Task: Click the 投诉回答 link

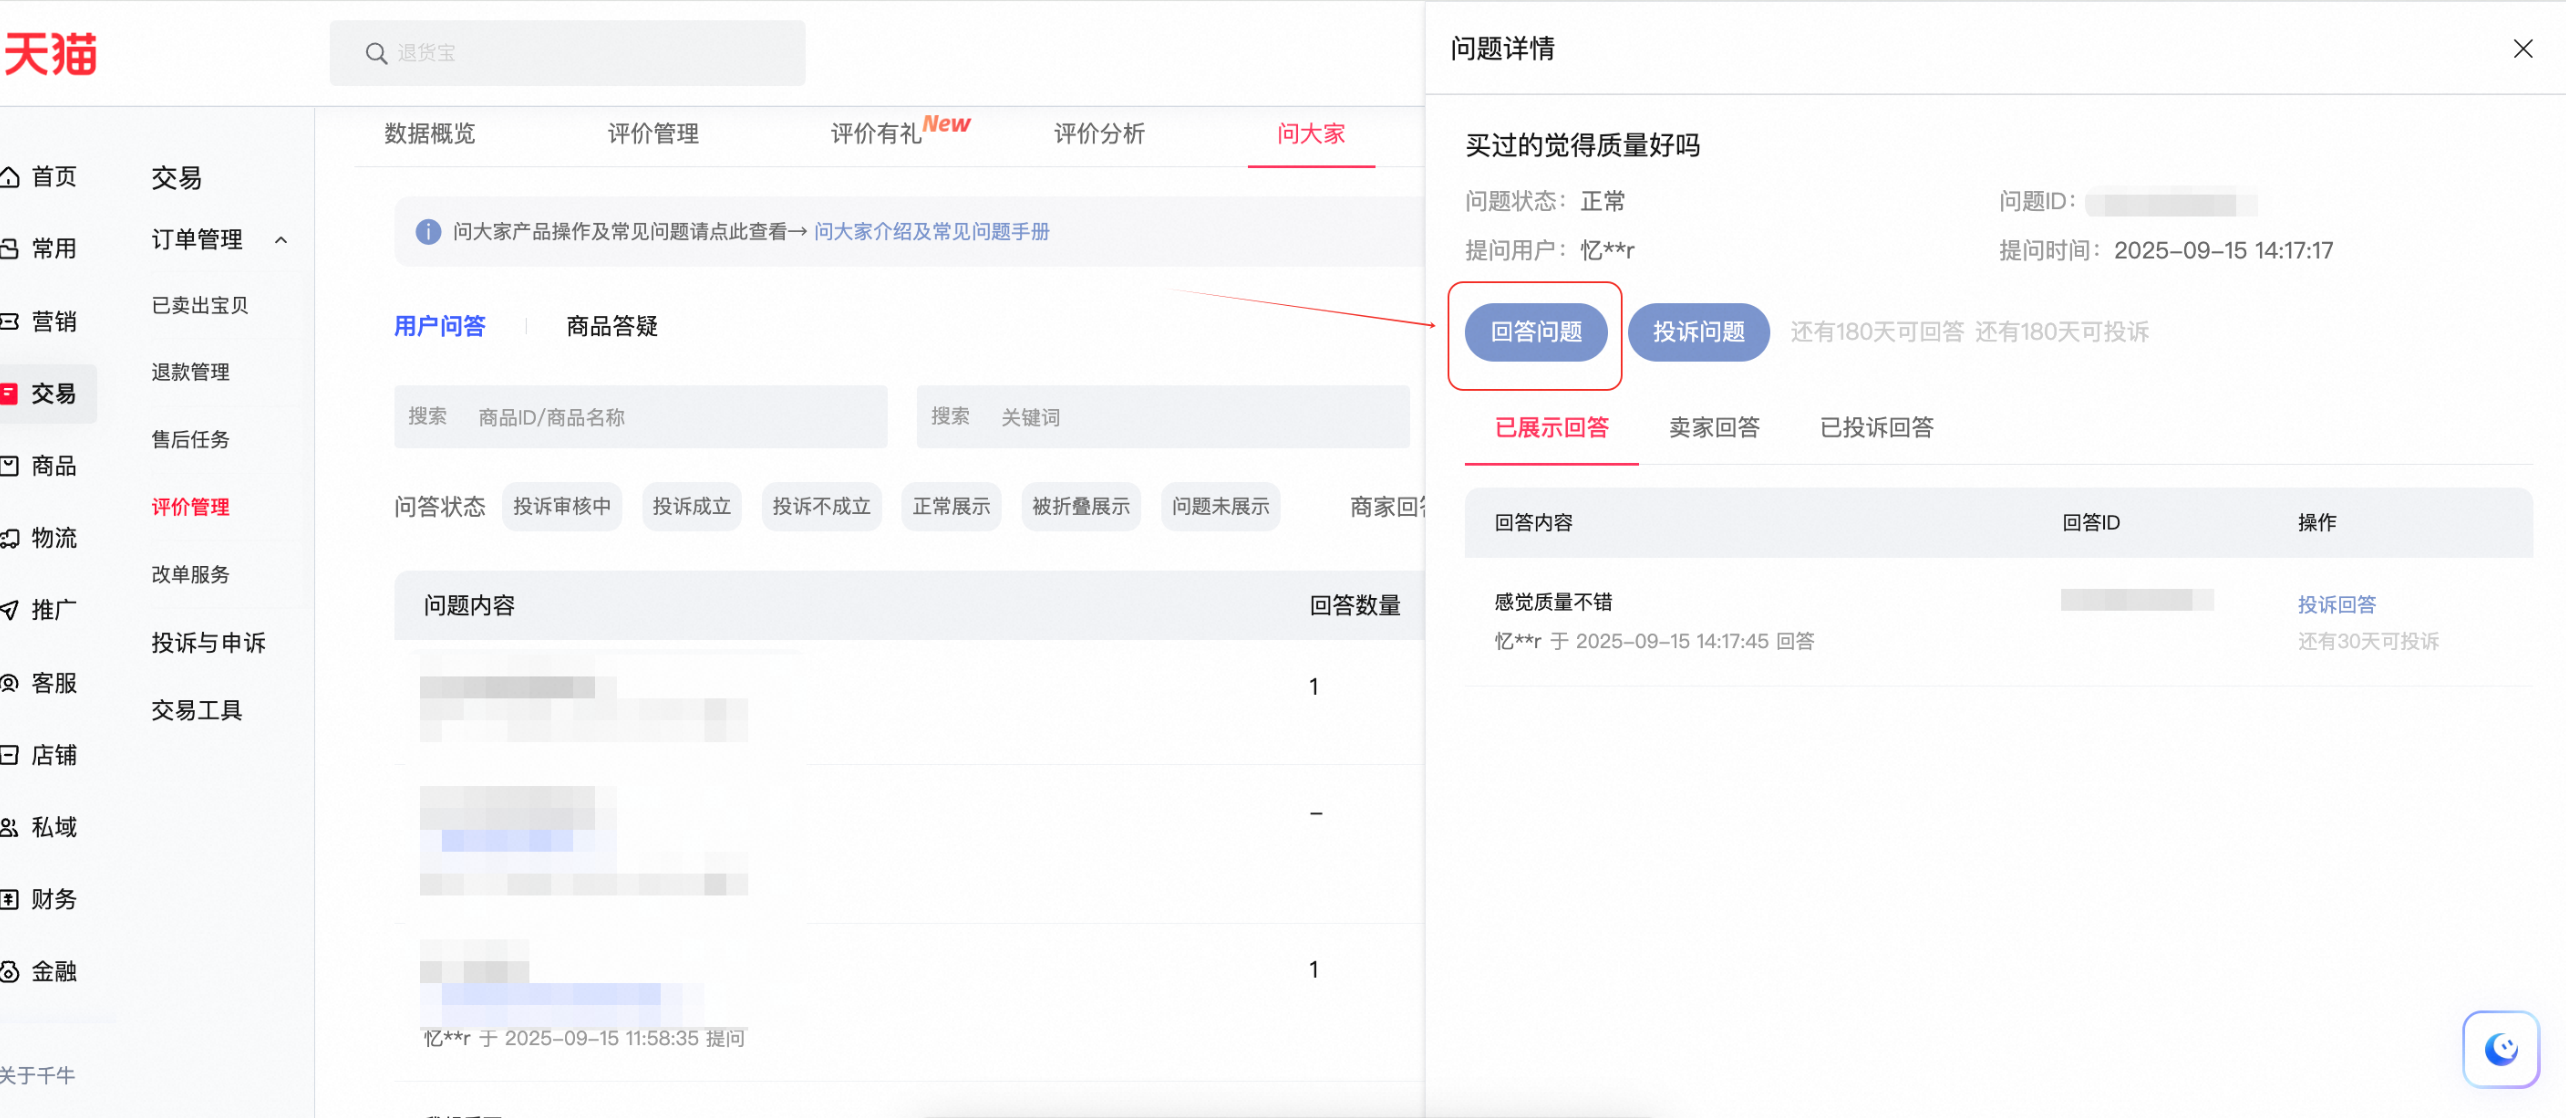Action: click(2337, 605)
